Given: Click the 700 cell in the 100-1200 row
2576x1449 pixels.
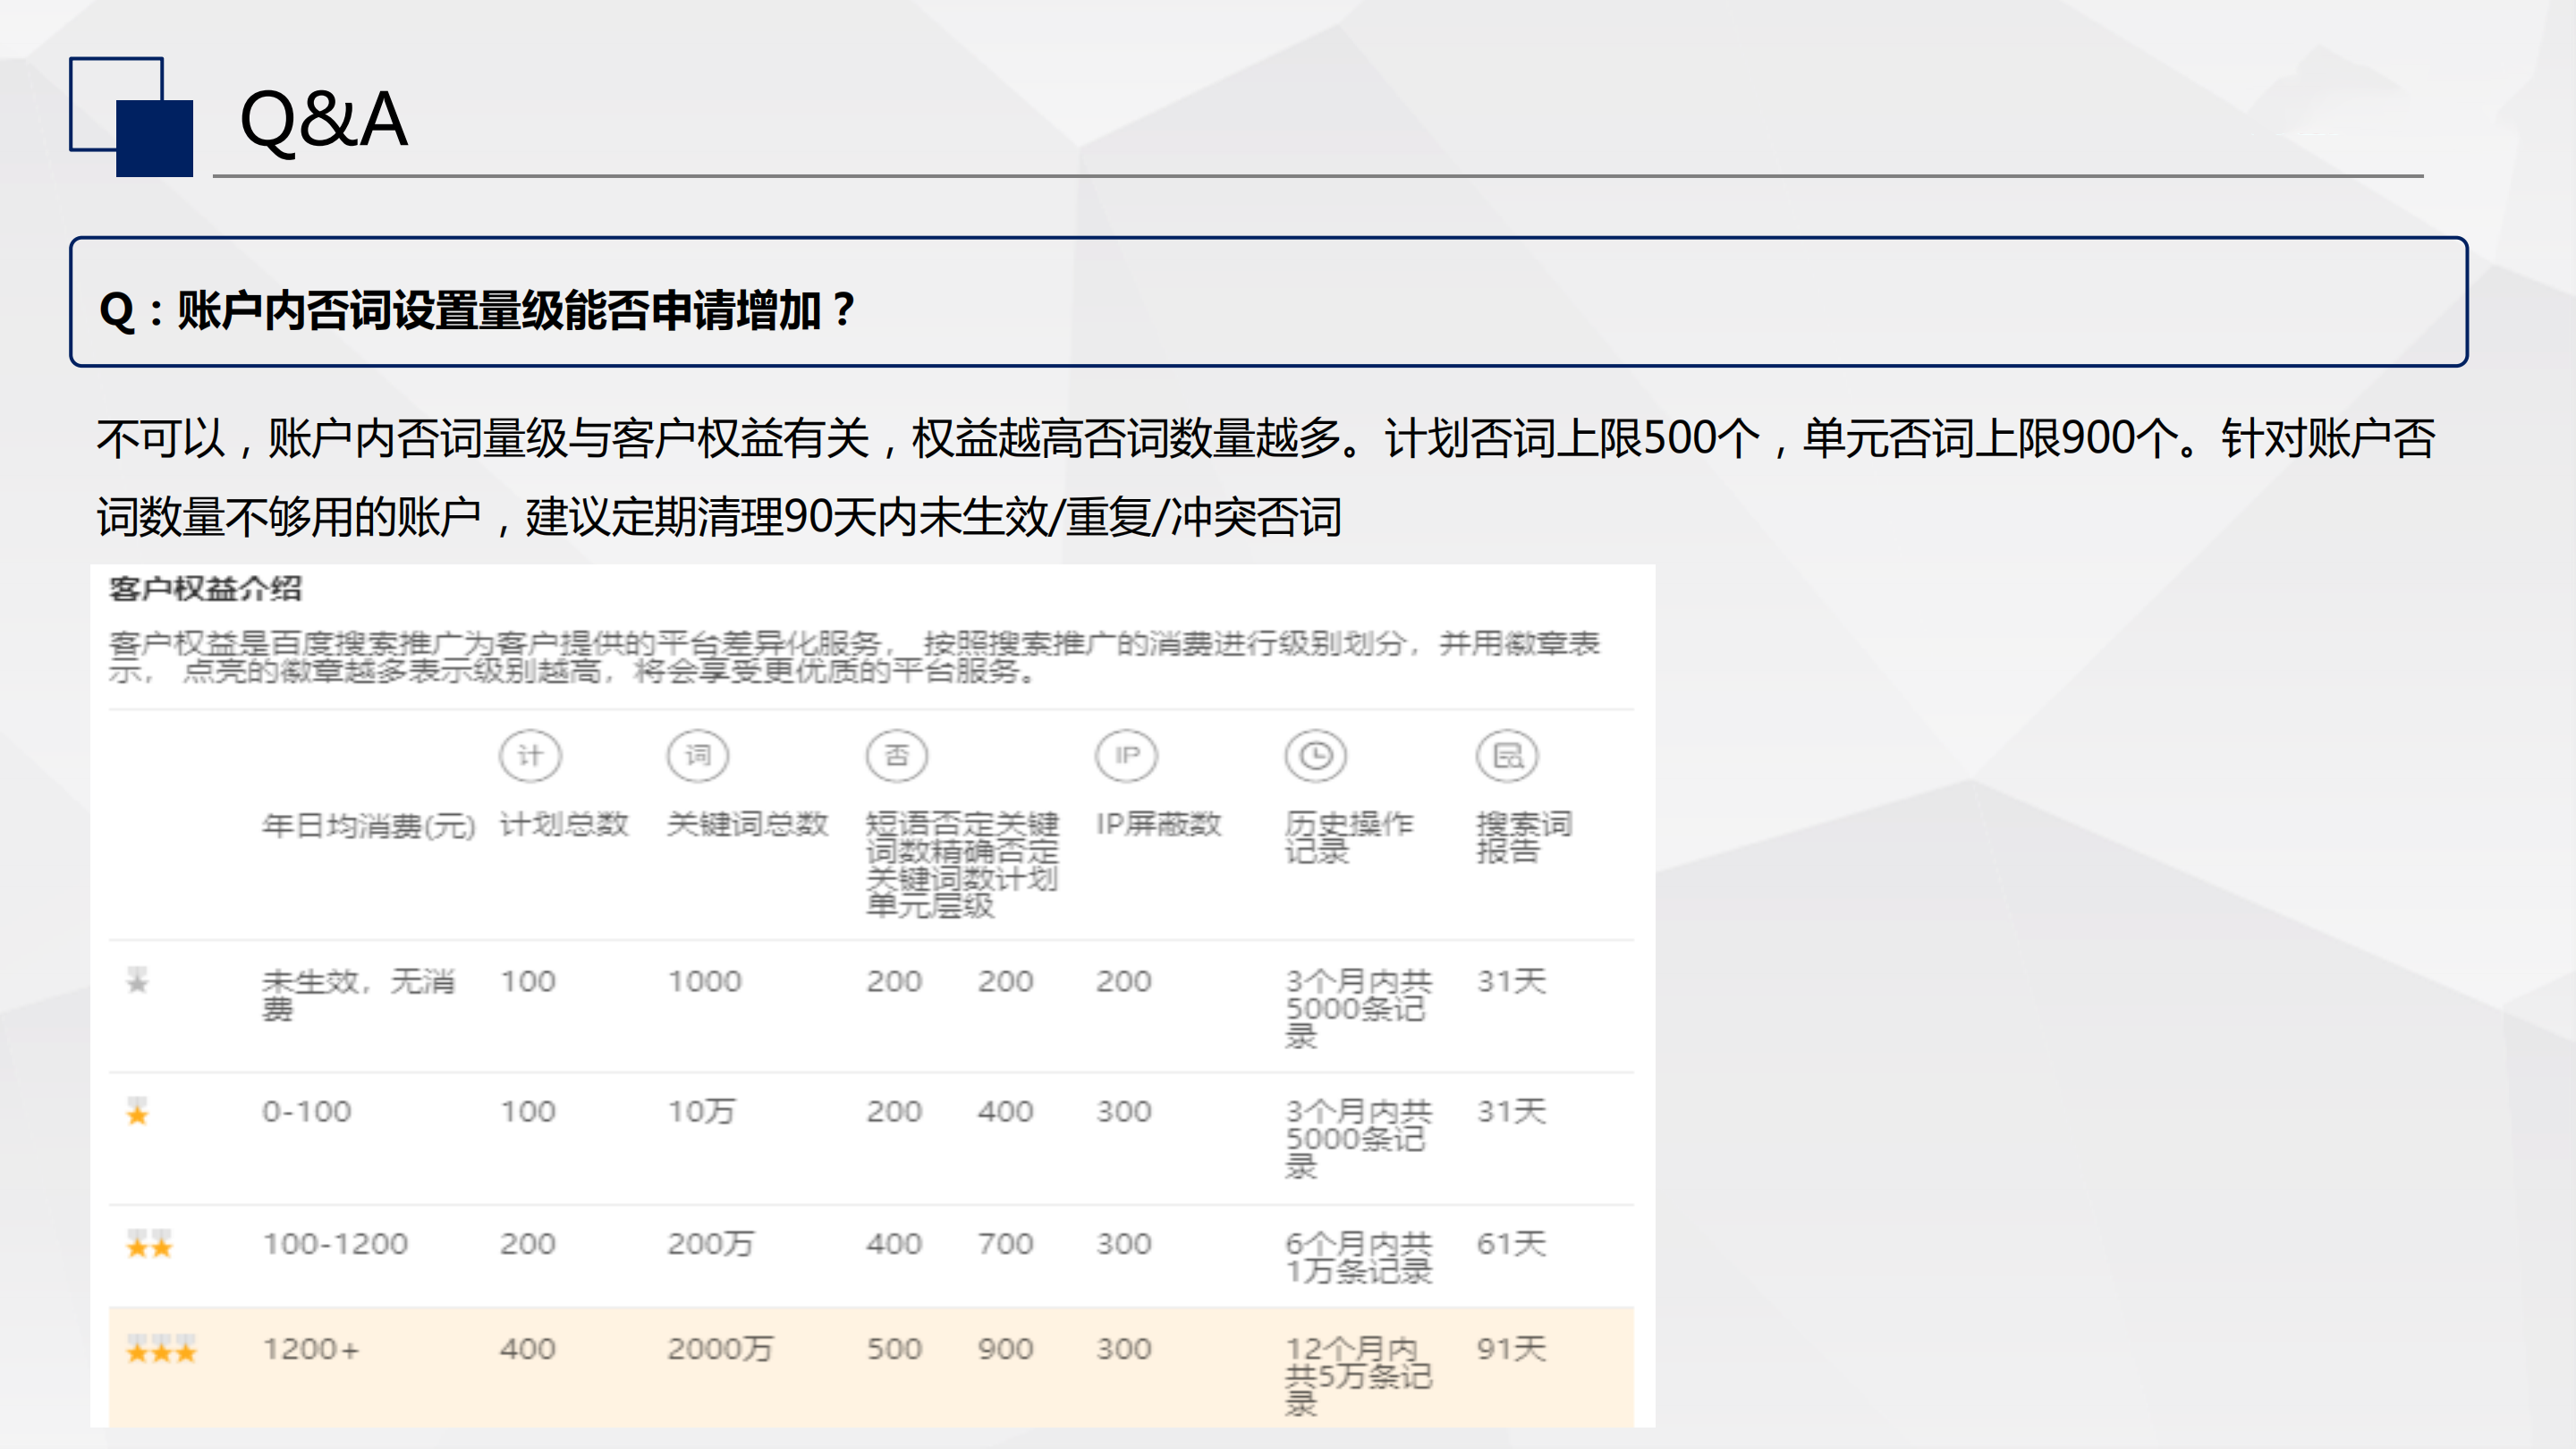Looking at the screenshot, I should click(1006, 1244).
